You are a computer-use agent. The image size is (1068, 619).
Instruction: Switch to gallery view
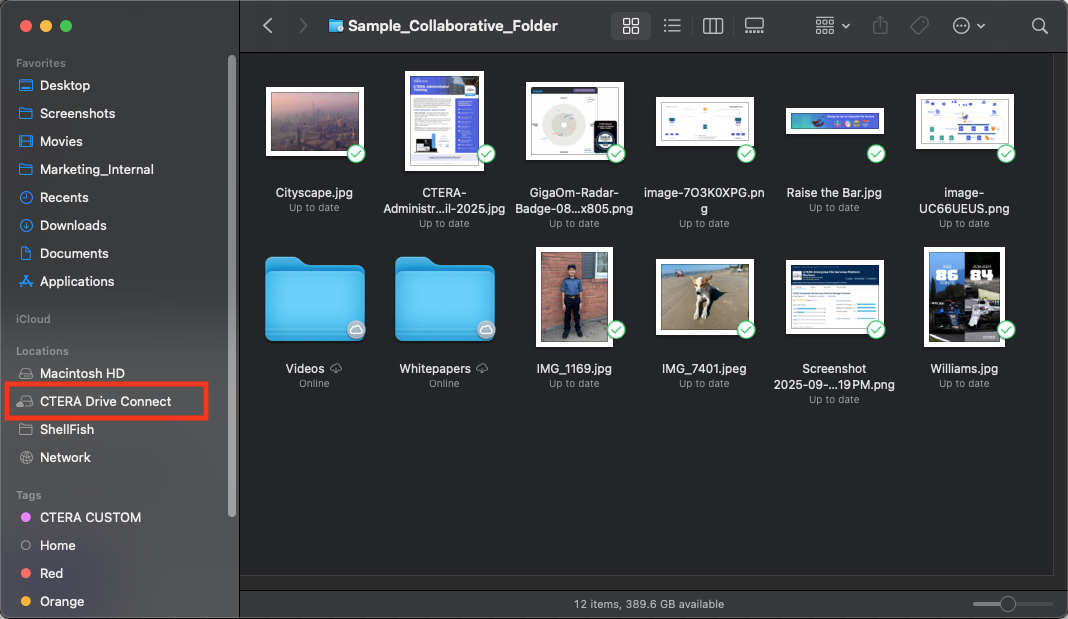tap(754, 26)
